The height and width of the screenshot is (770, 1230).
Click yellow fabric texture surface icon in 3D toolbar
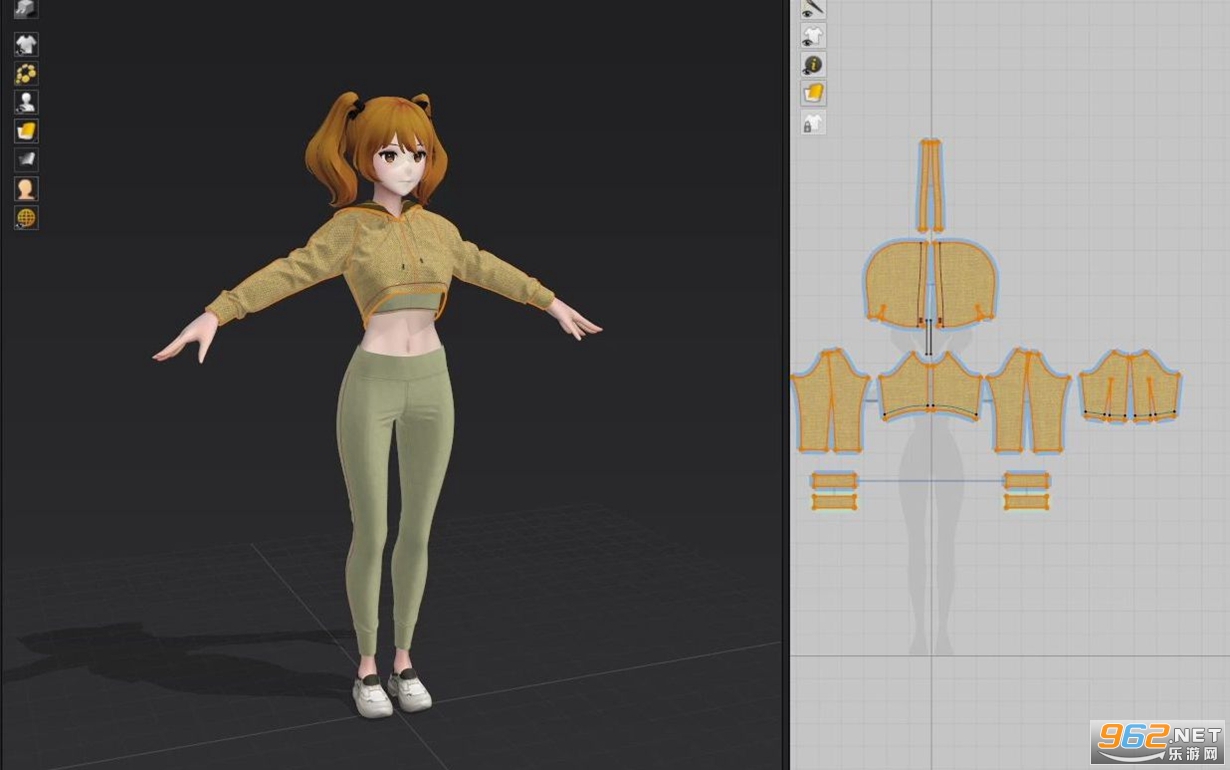pyautogui.click(x=26, y=131)
